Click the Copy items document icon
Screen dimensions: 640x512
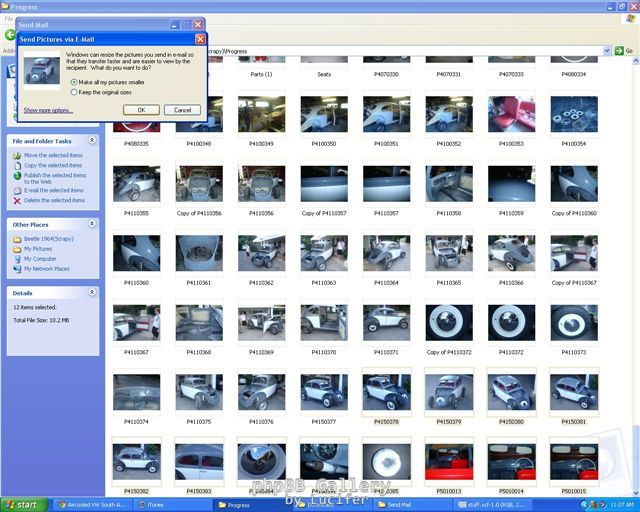click(17, 166)
